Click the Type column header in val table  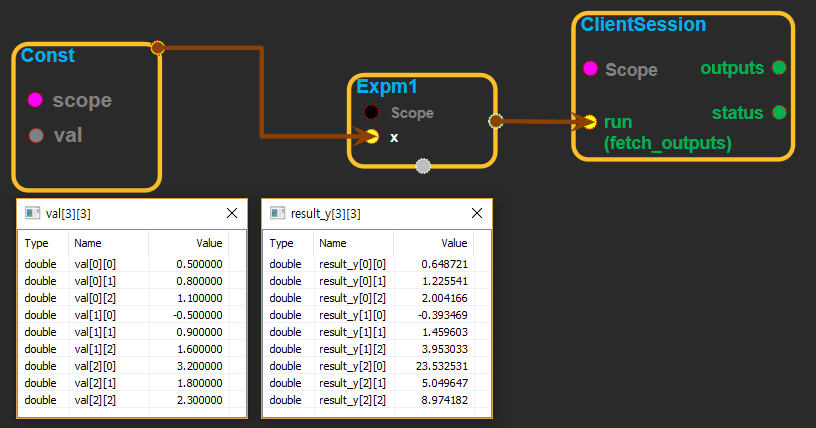37,243
